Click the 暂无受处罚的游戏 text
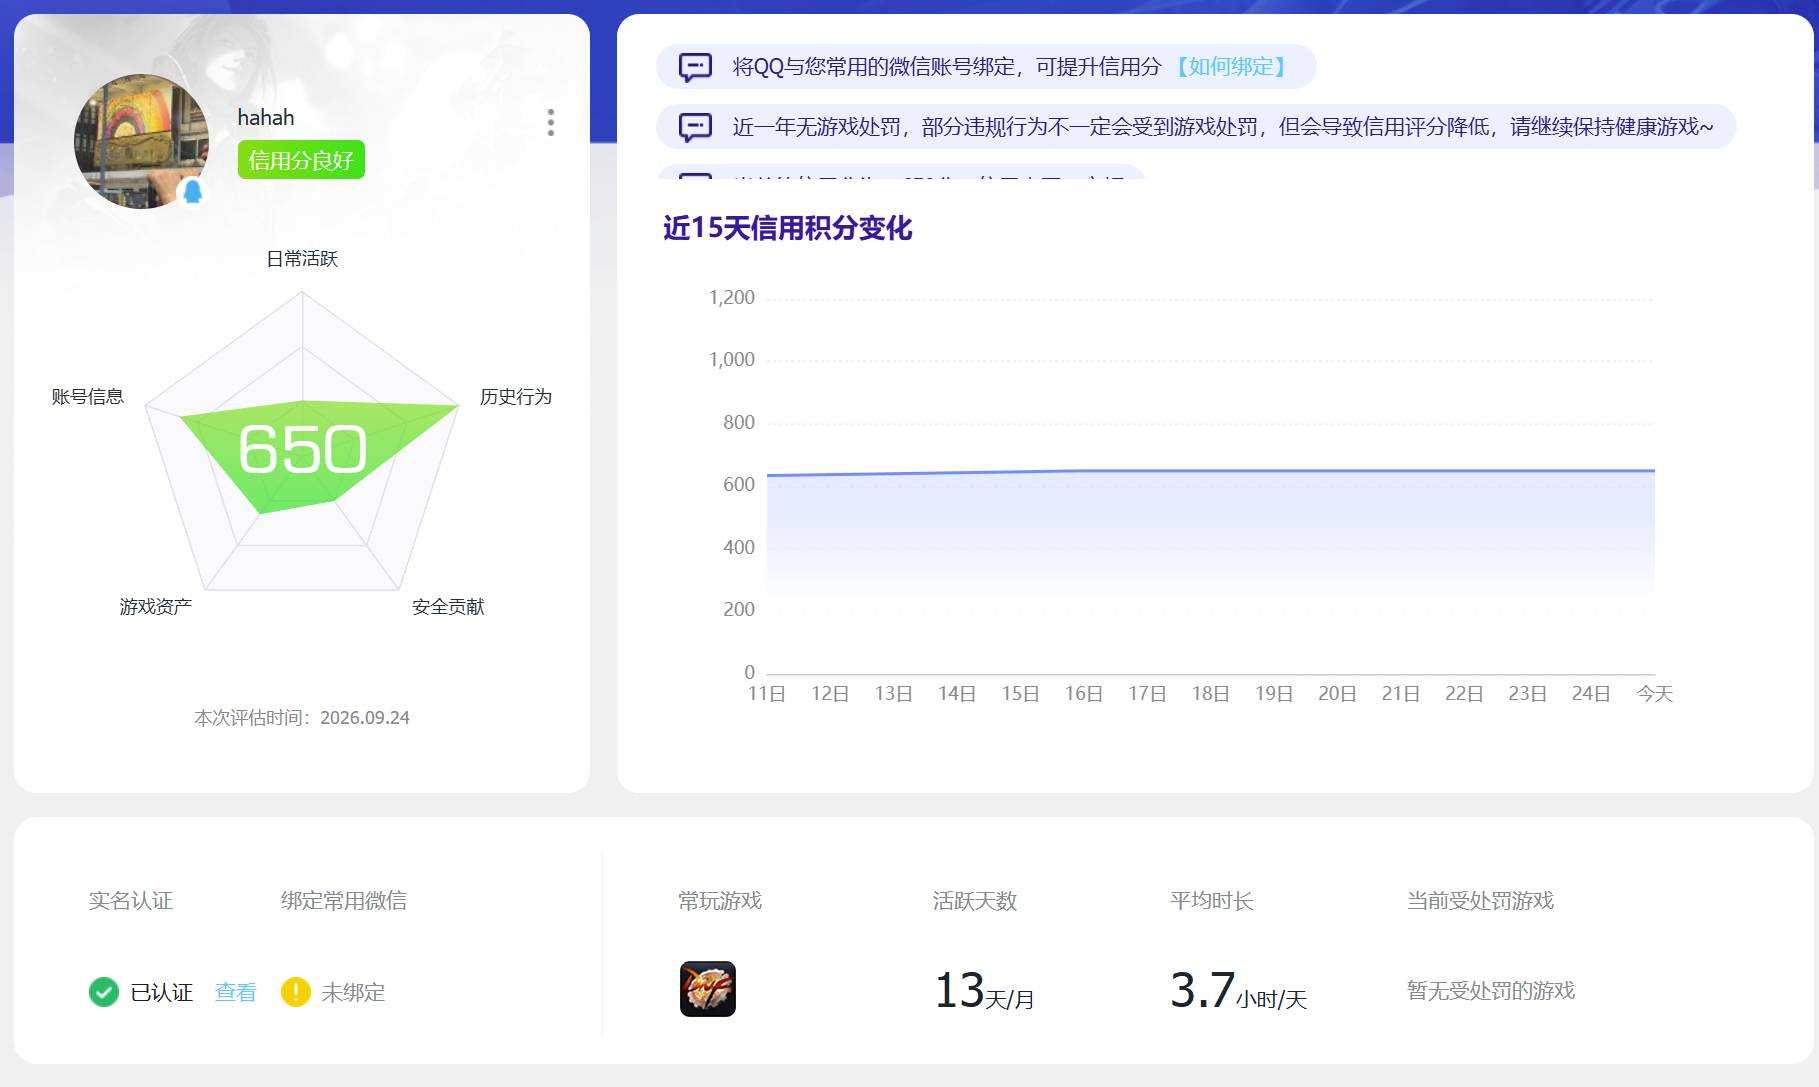 [1491, 991]
